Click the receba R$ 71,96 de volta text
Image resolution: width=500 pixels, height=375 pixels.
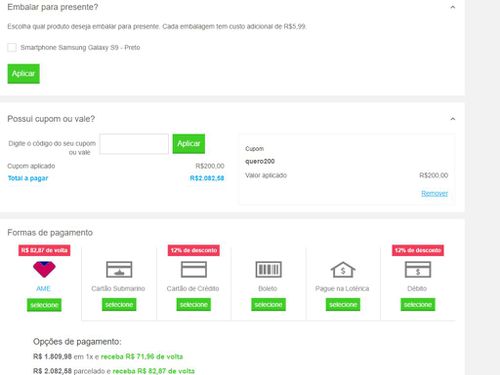tap(142, 357)
